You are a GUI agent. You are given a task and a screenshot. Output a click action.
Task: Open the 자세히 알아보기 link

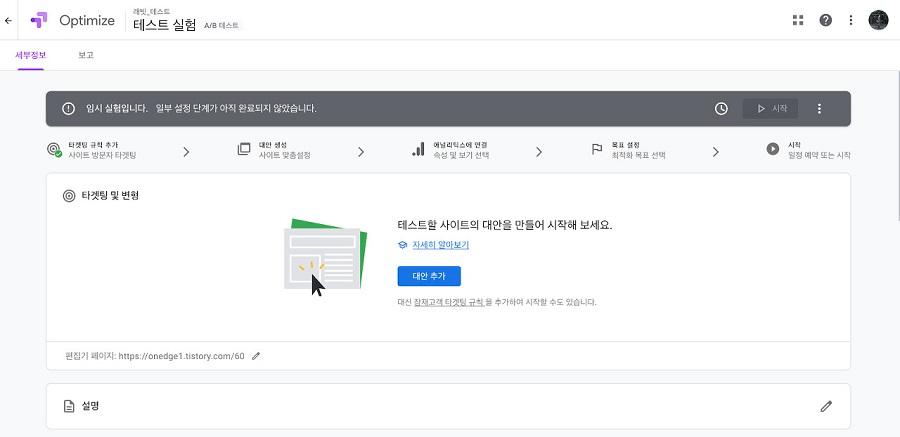click(x=440, y=245)
